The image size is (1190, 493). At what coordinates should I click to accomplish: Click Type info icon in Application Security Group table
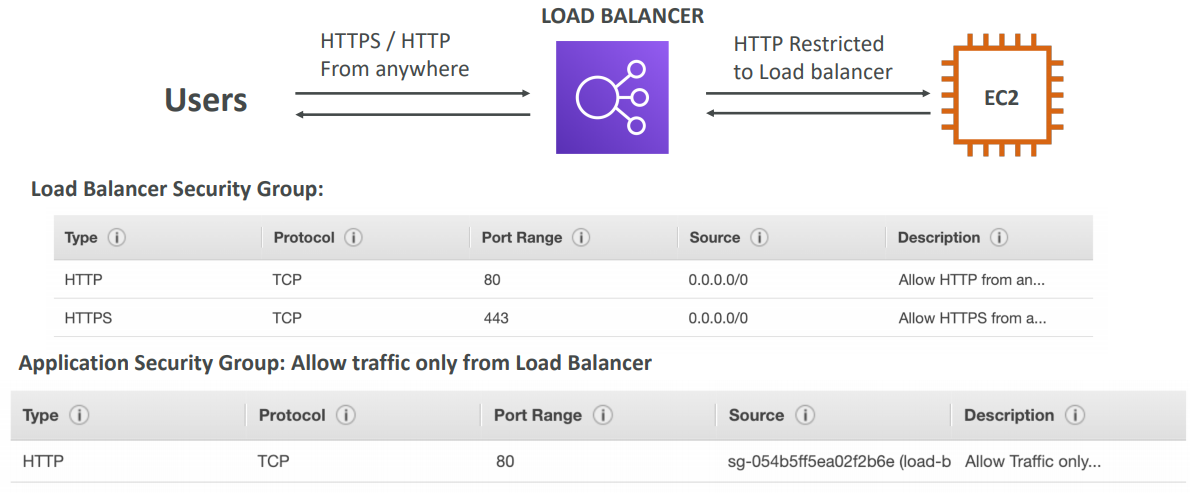[79, 415]
